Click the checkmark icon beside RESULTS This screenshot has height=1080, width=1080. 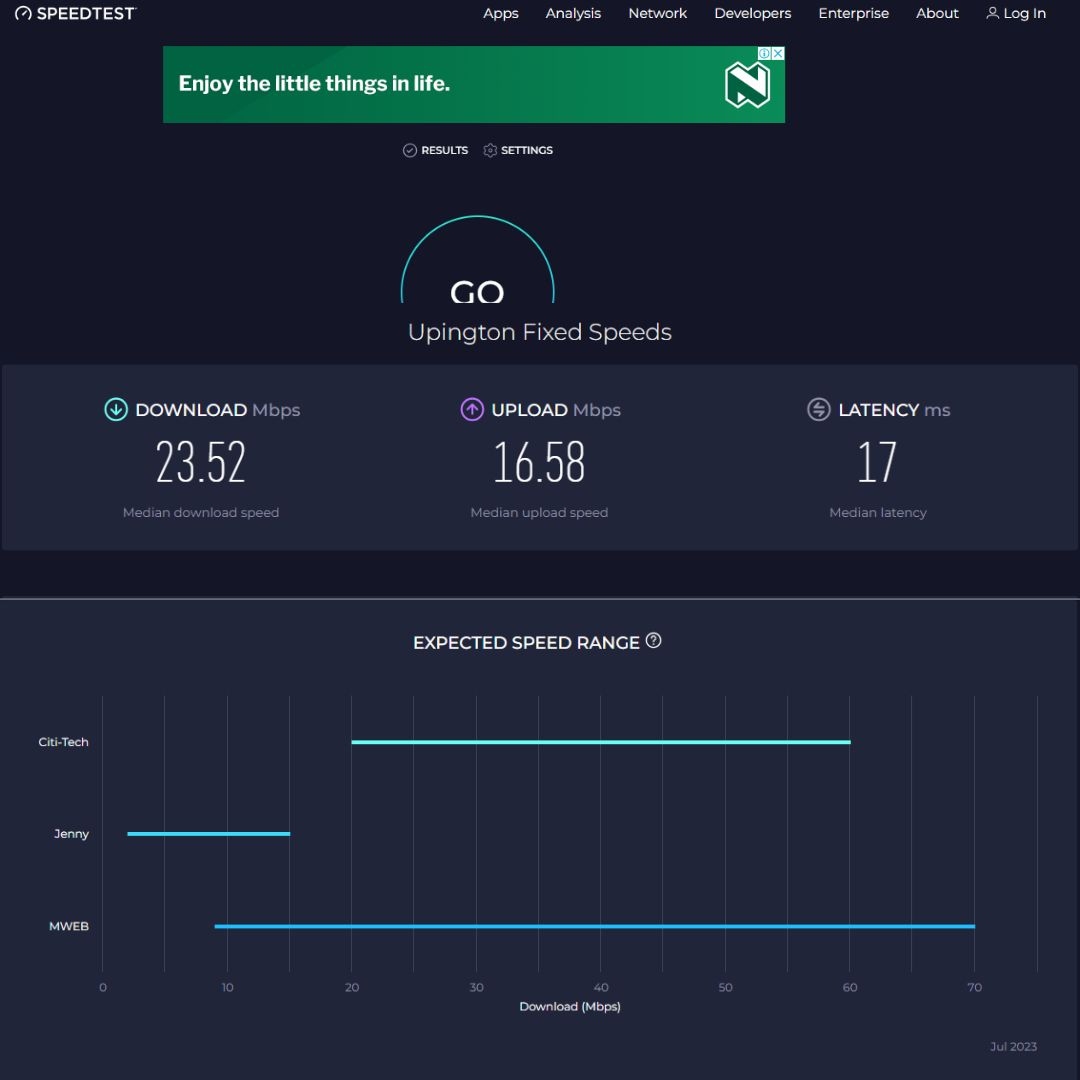click(409, 149)
